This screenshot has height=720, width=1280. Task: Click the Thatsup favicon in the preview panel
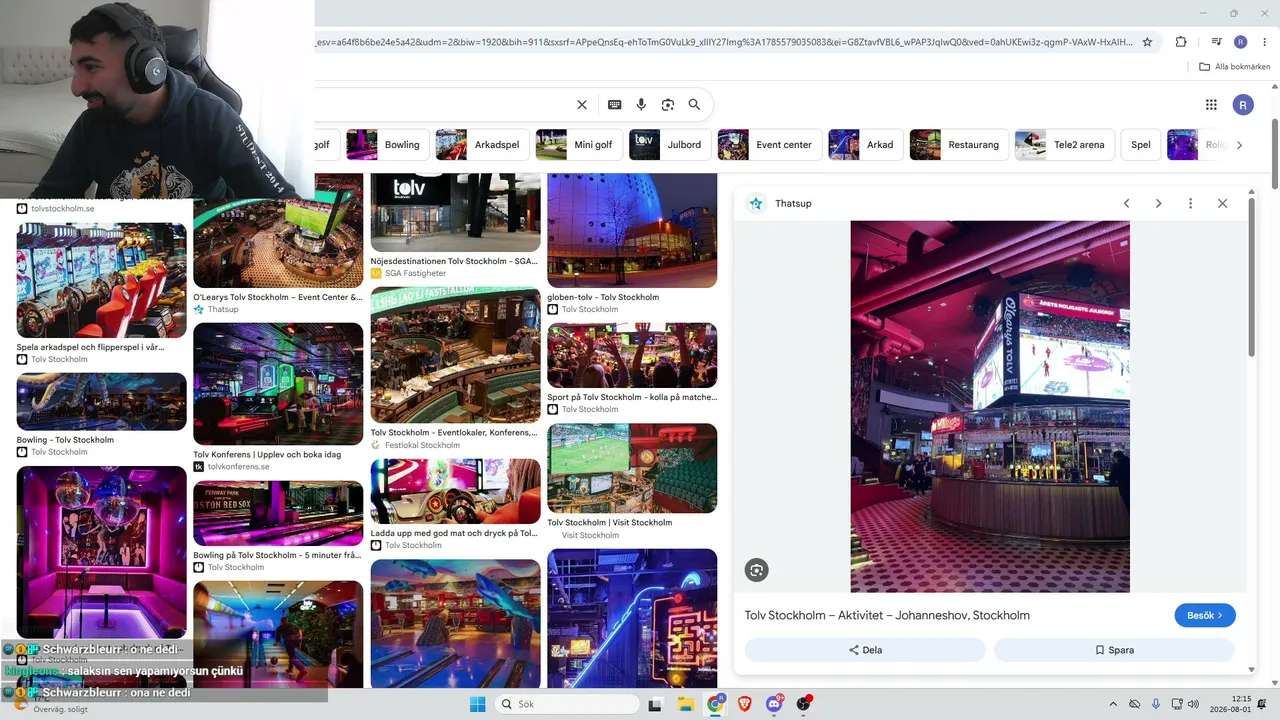pos(756,203)
